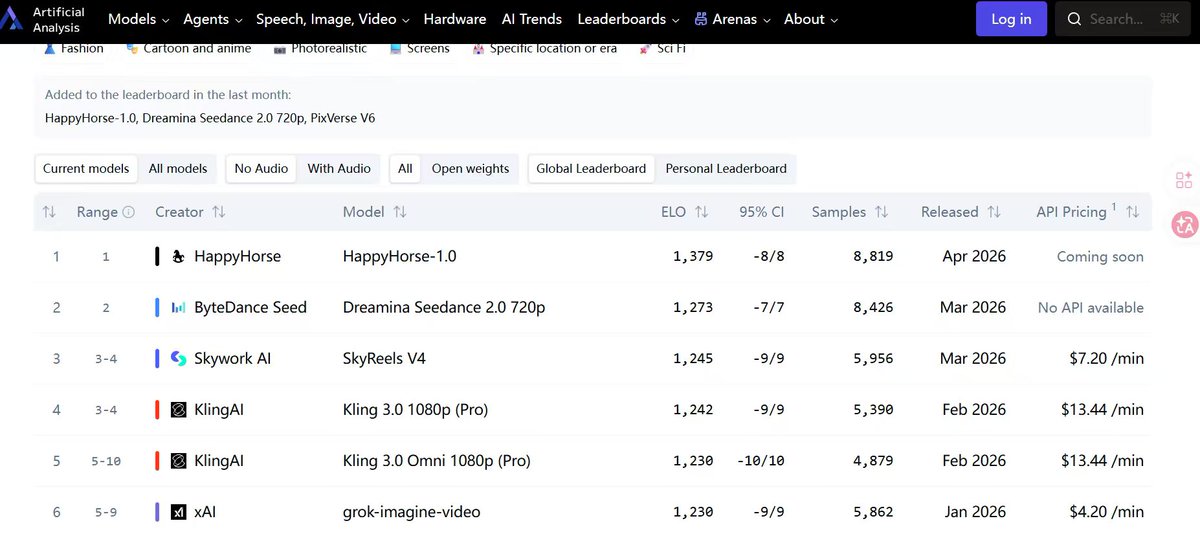1200x534 pixels.
Task: Select the Sci Fi category tag
Action: click(663, 48)
